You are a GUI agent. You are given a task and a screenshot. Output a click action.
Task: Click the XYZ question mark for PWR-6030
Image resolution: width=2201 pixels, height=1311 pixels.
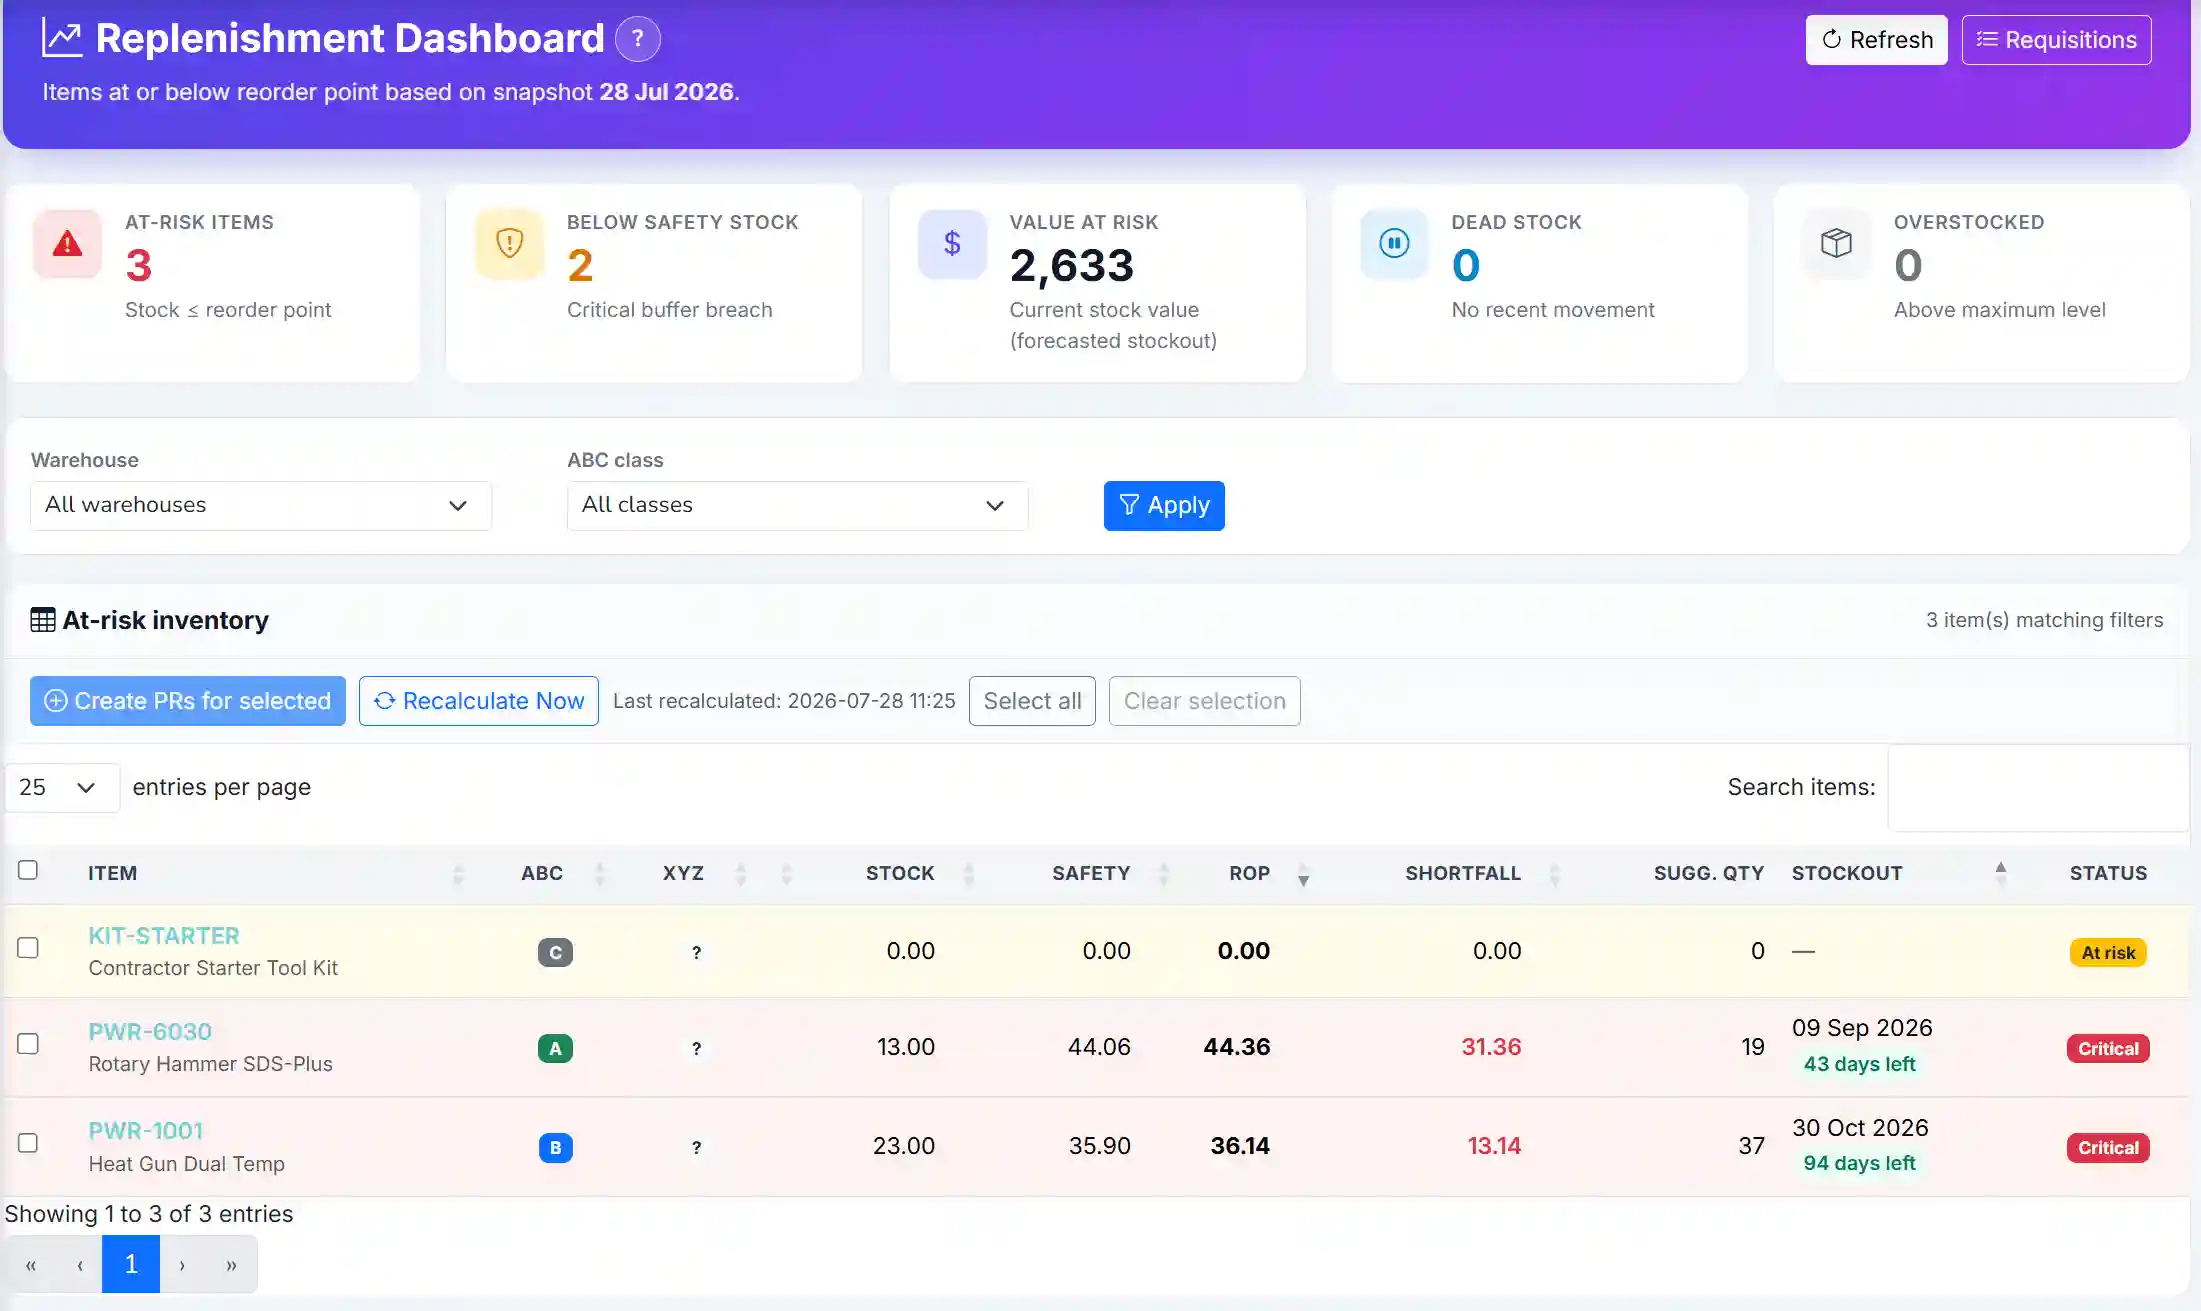click(x=696, y=1048)
